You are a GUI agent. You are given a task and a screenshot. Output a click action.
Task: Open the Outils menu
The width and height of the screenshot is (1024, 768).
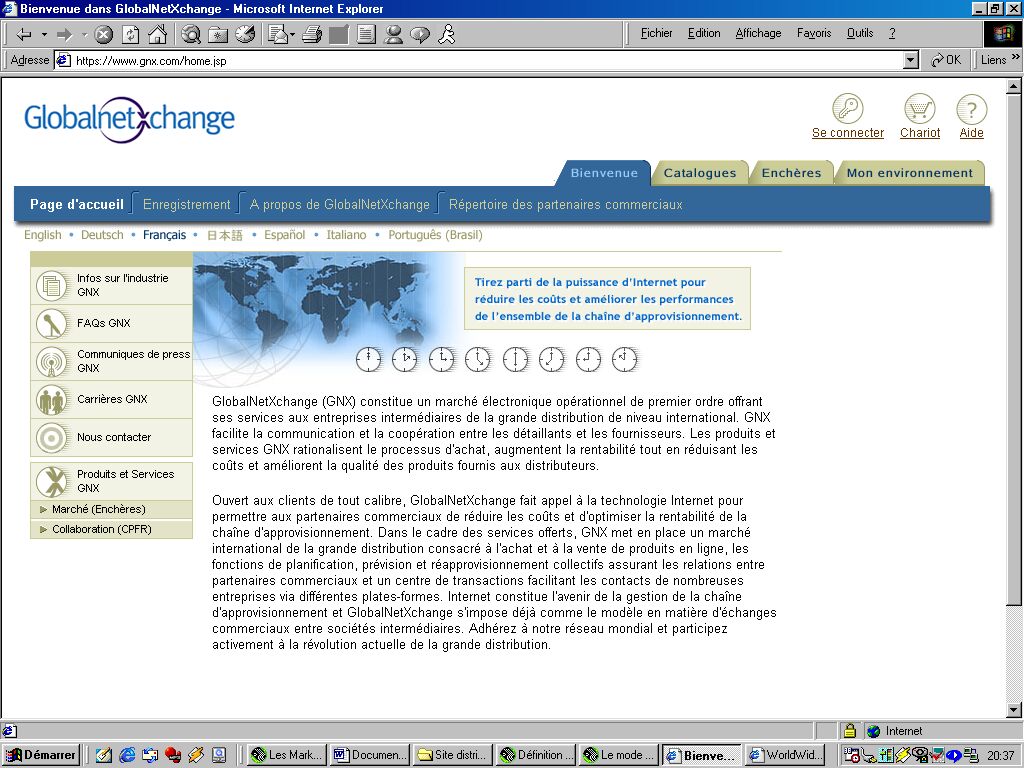[x=860, y=33]
